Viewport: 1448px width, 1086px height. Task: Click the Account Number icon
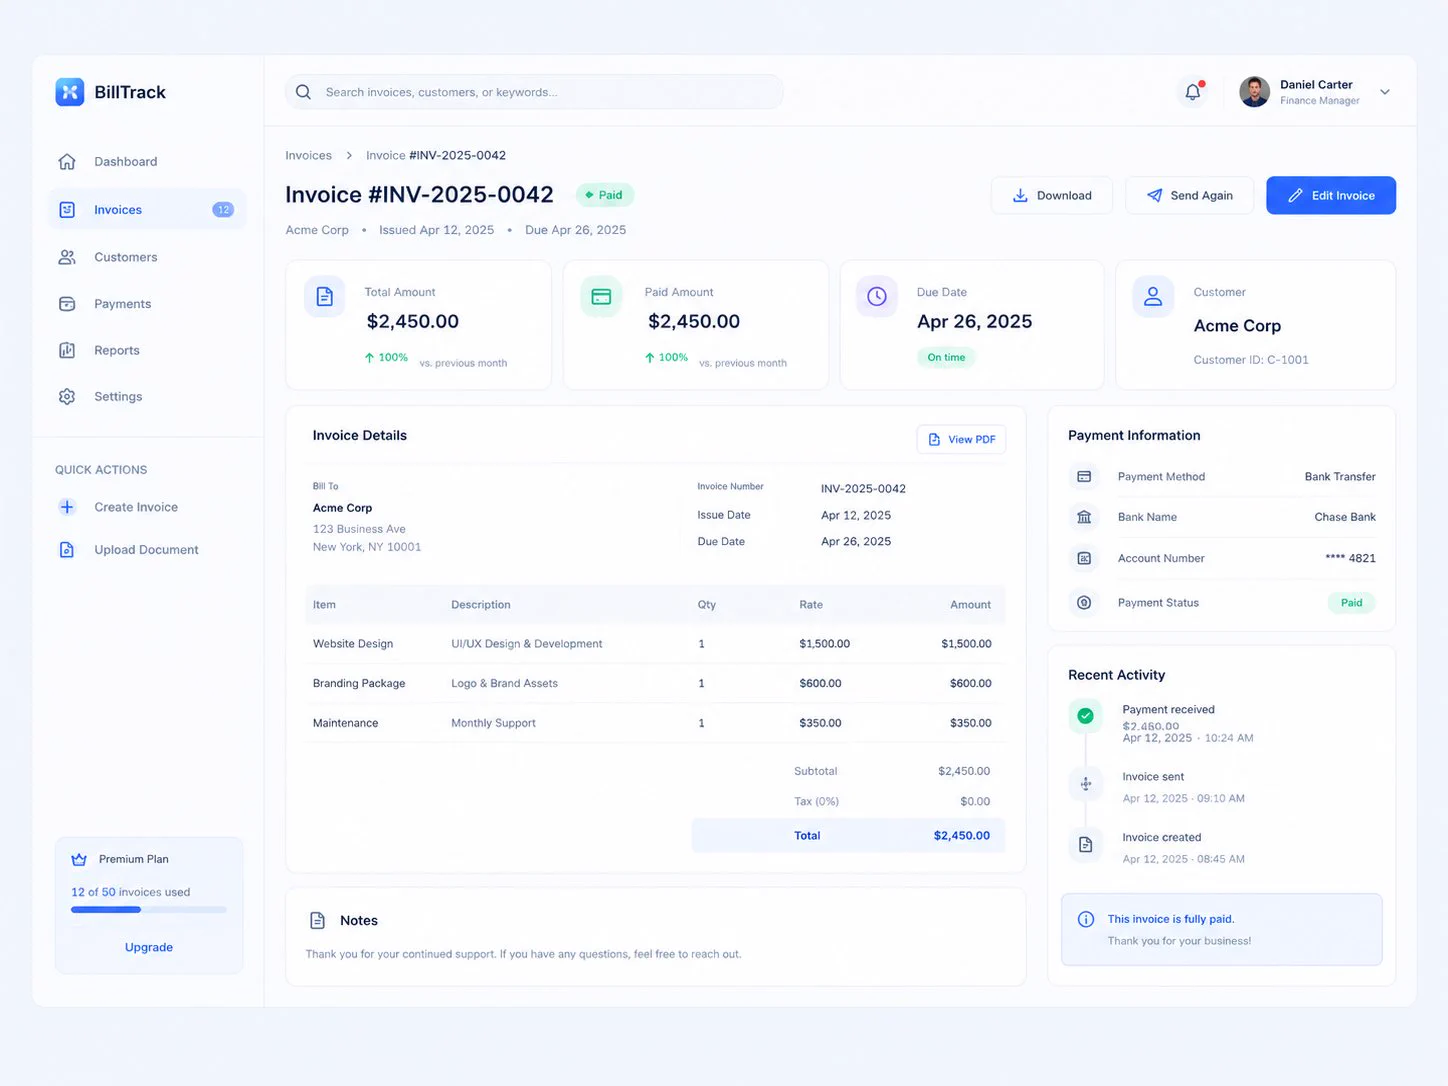tap(1084, 558)
